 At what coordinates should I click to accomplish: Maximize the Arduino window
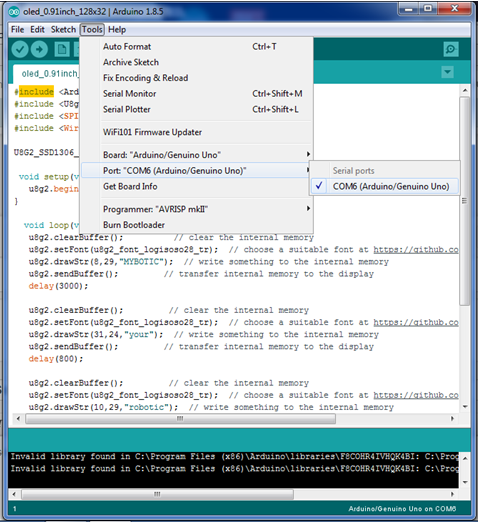[x=429, y=9]
